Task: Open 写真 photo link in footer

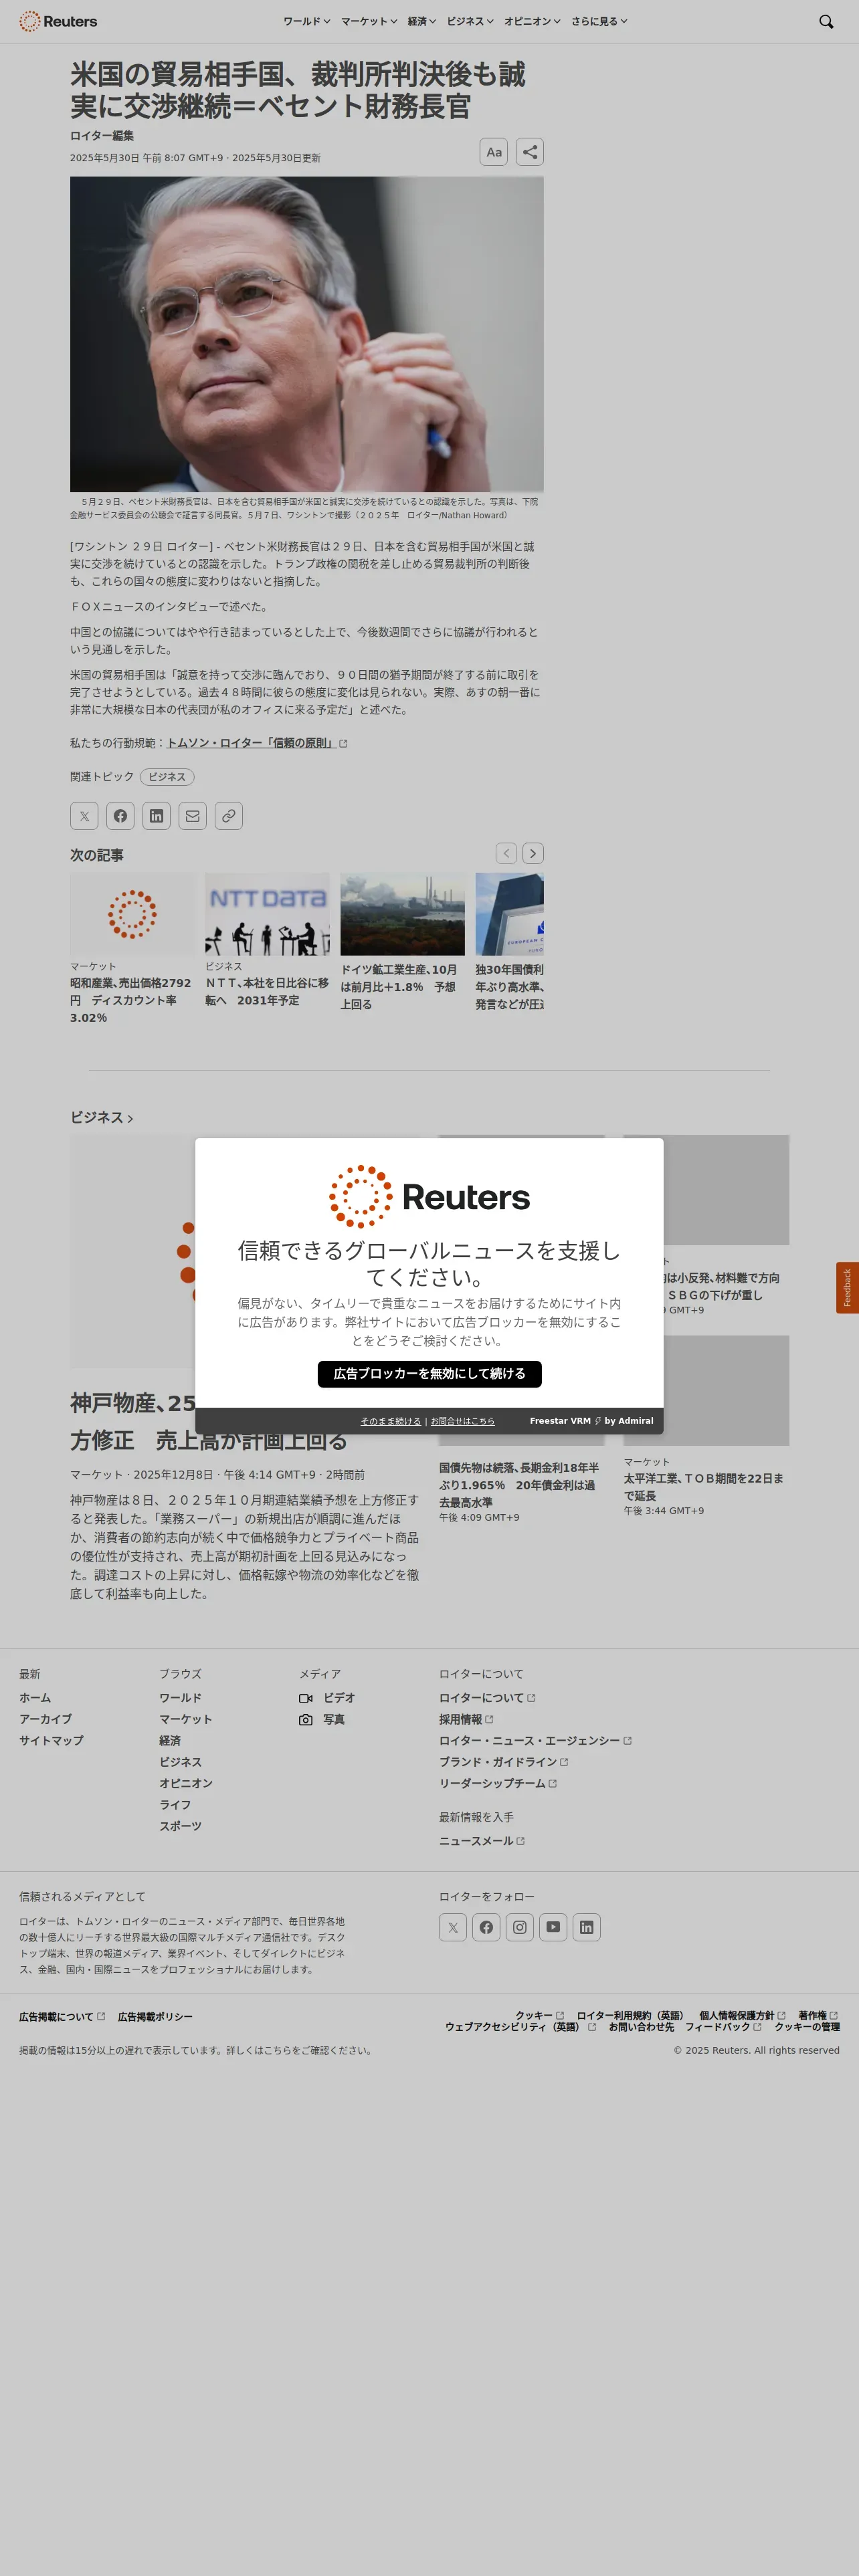Action: (x=322, y=1720)
